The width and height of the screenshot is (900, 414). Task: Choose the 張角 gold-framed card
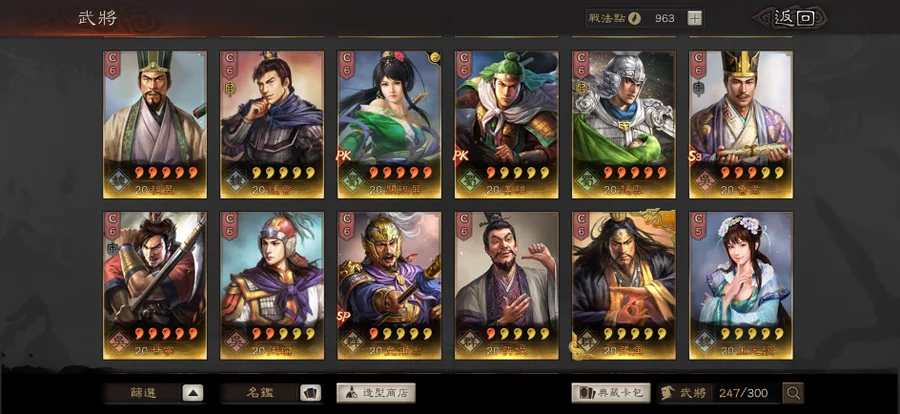(624, 286)
